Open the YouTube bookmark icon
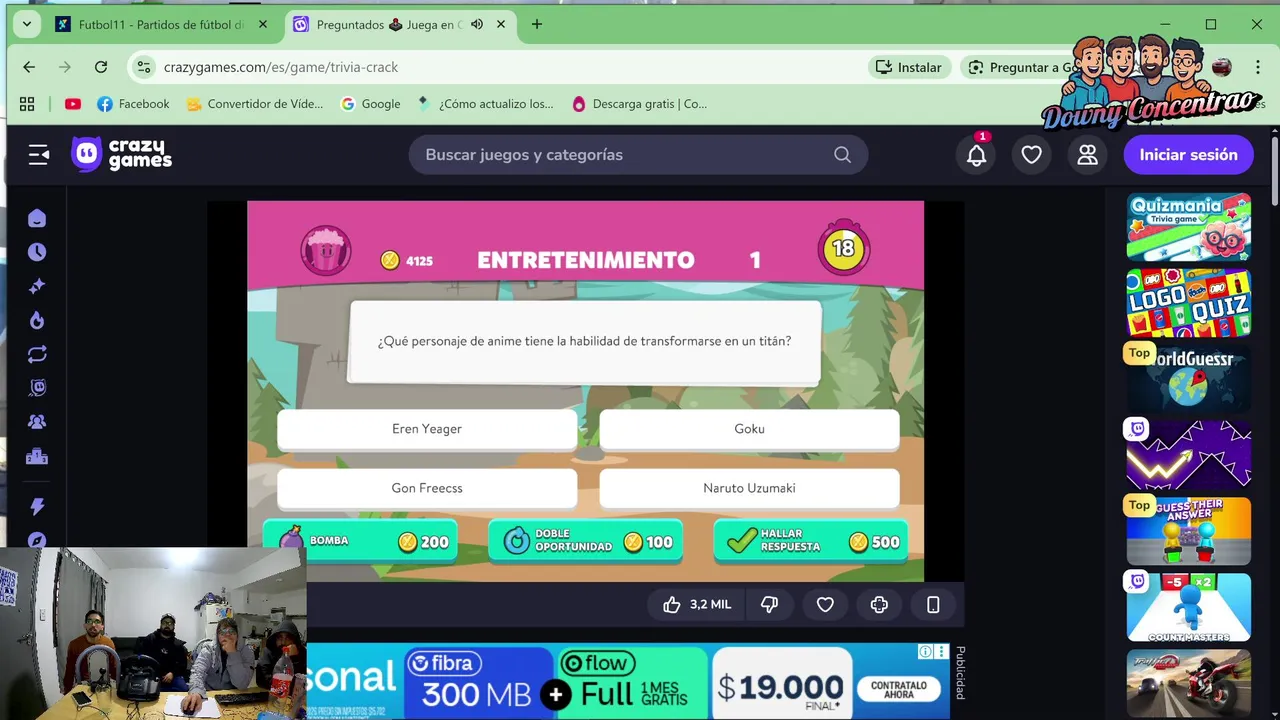 (x=73, y=104)
